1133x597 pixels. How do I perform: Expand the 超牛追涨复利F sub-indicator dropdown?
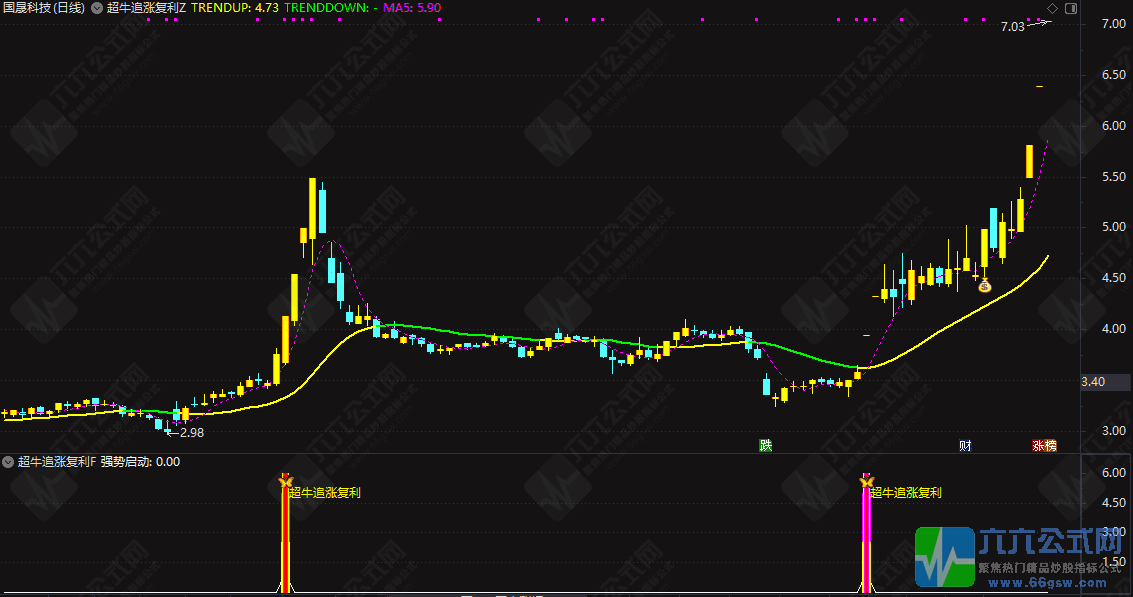click(x=8, y=462)
